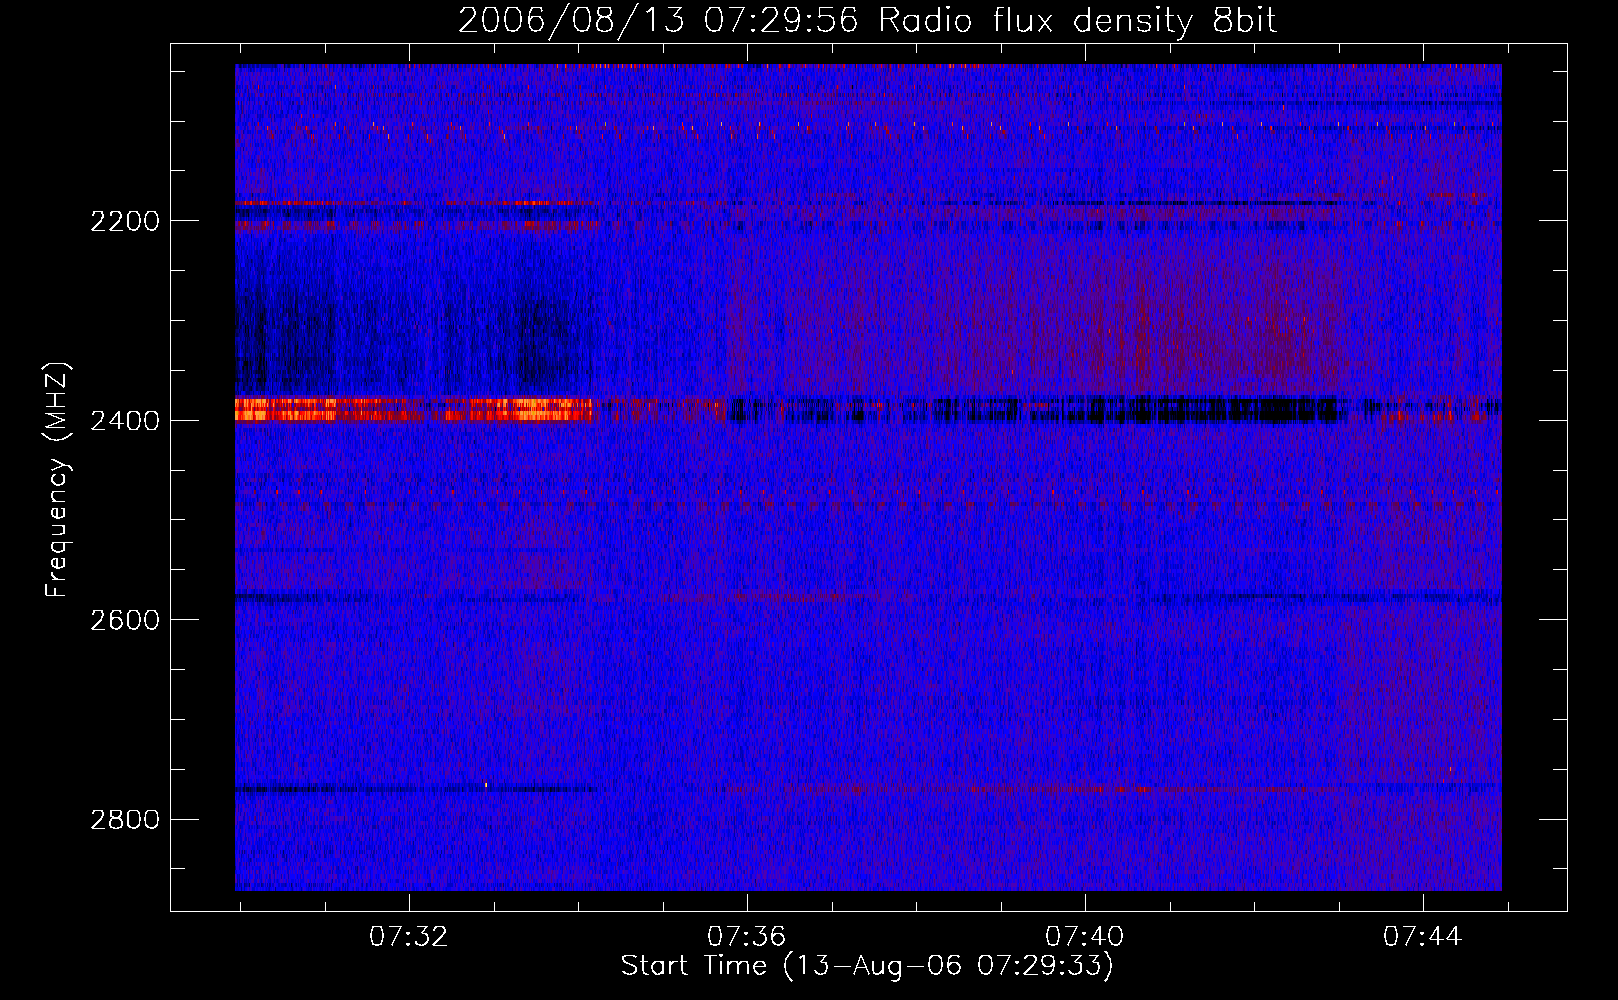
Task: Click the 07:40 time tick label
Action: click(1084, 937)
